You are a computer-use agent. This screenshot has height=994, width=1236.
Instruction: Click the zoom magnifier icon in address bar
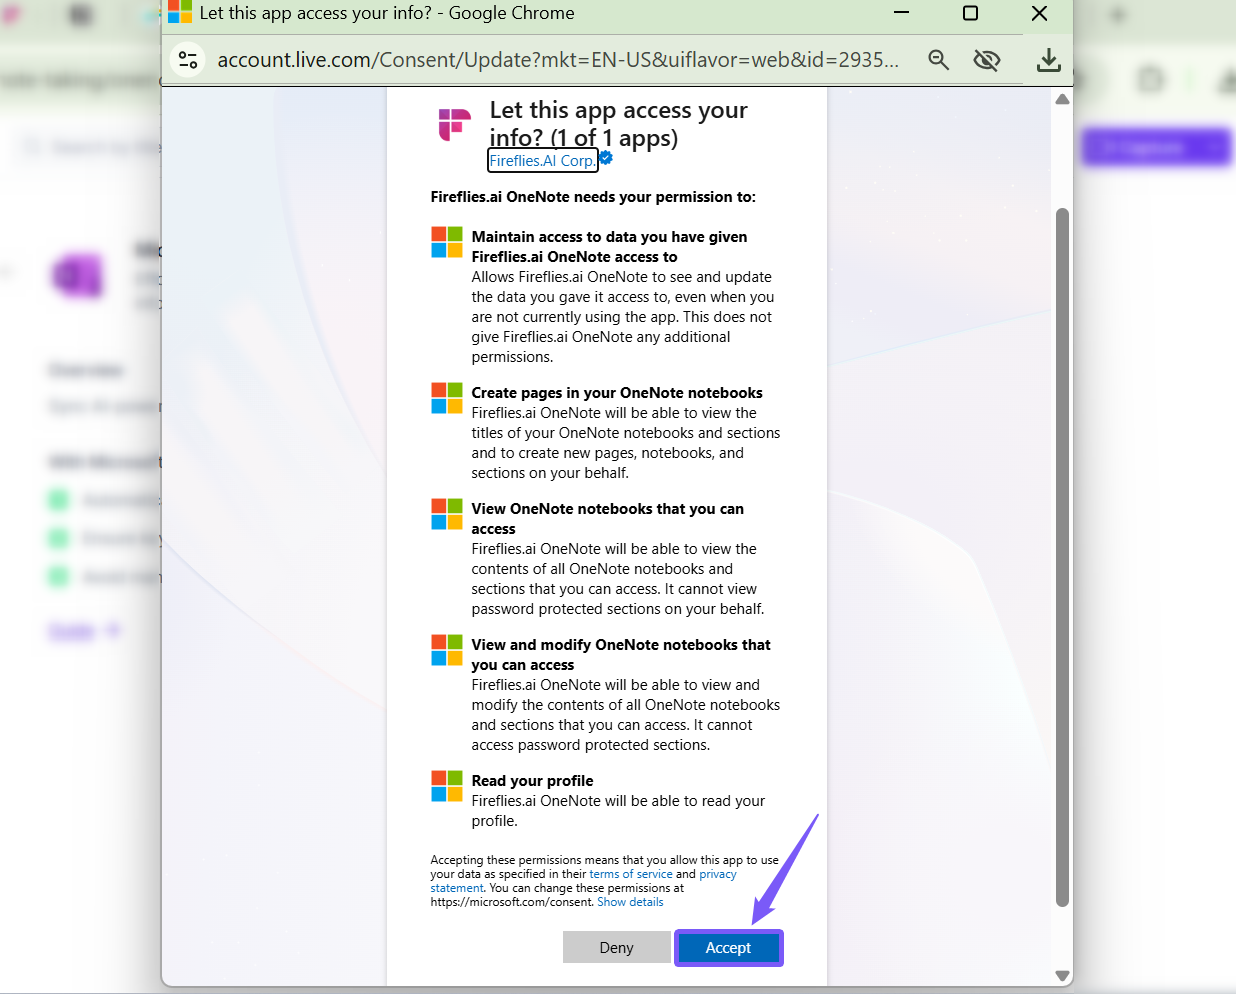(x=938, y=60)
